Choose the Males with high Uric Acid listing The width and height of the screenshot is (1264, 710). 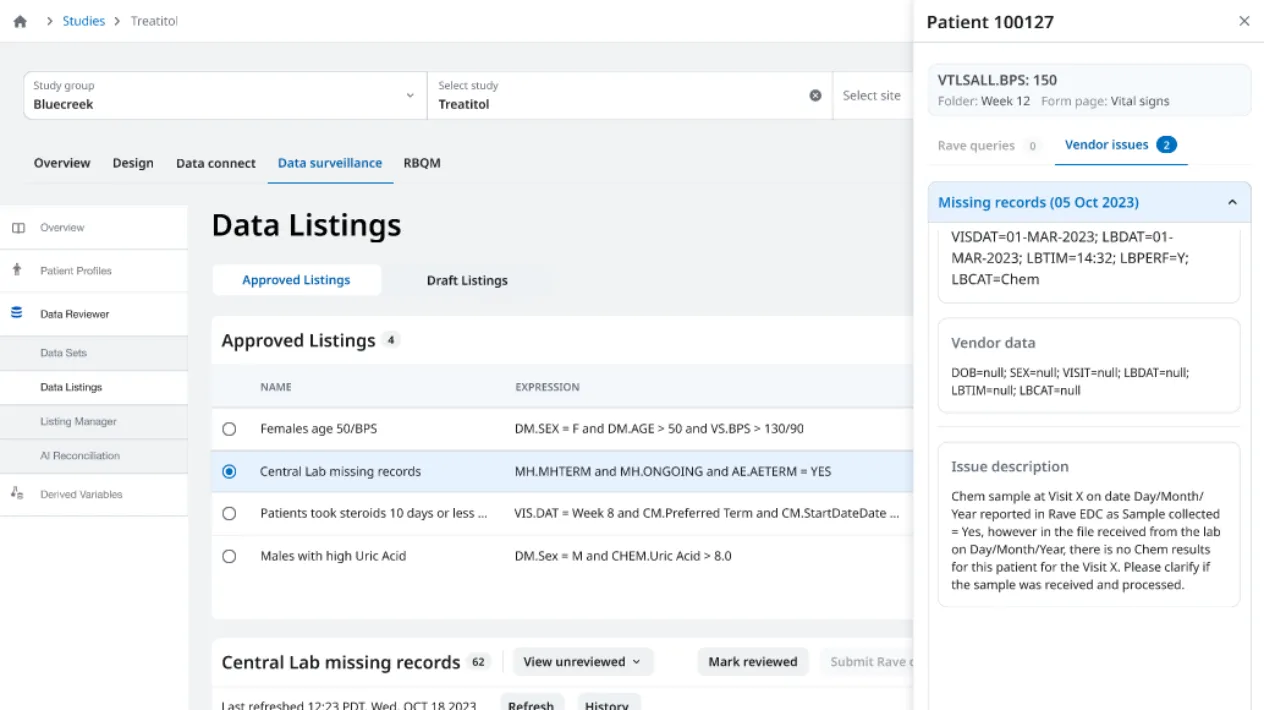tap(229, 555)
